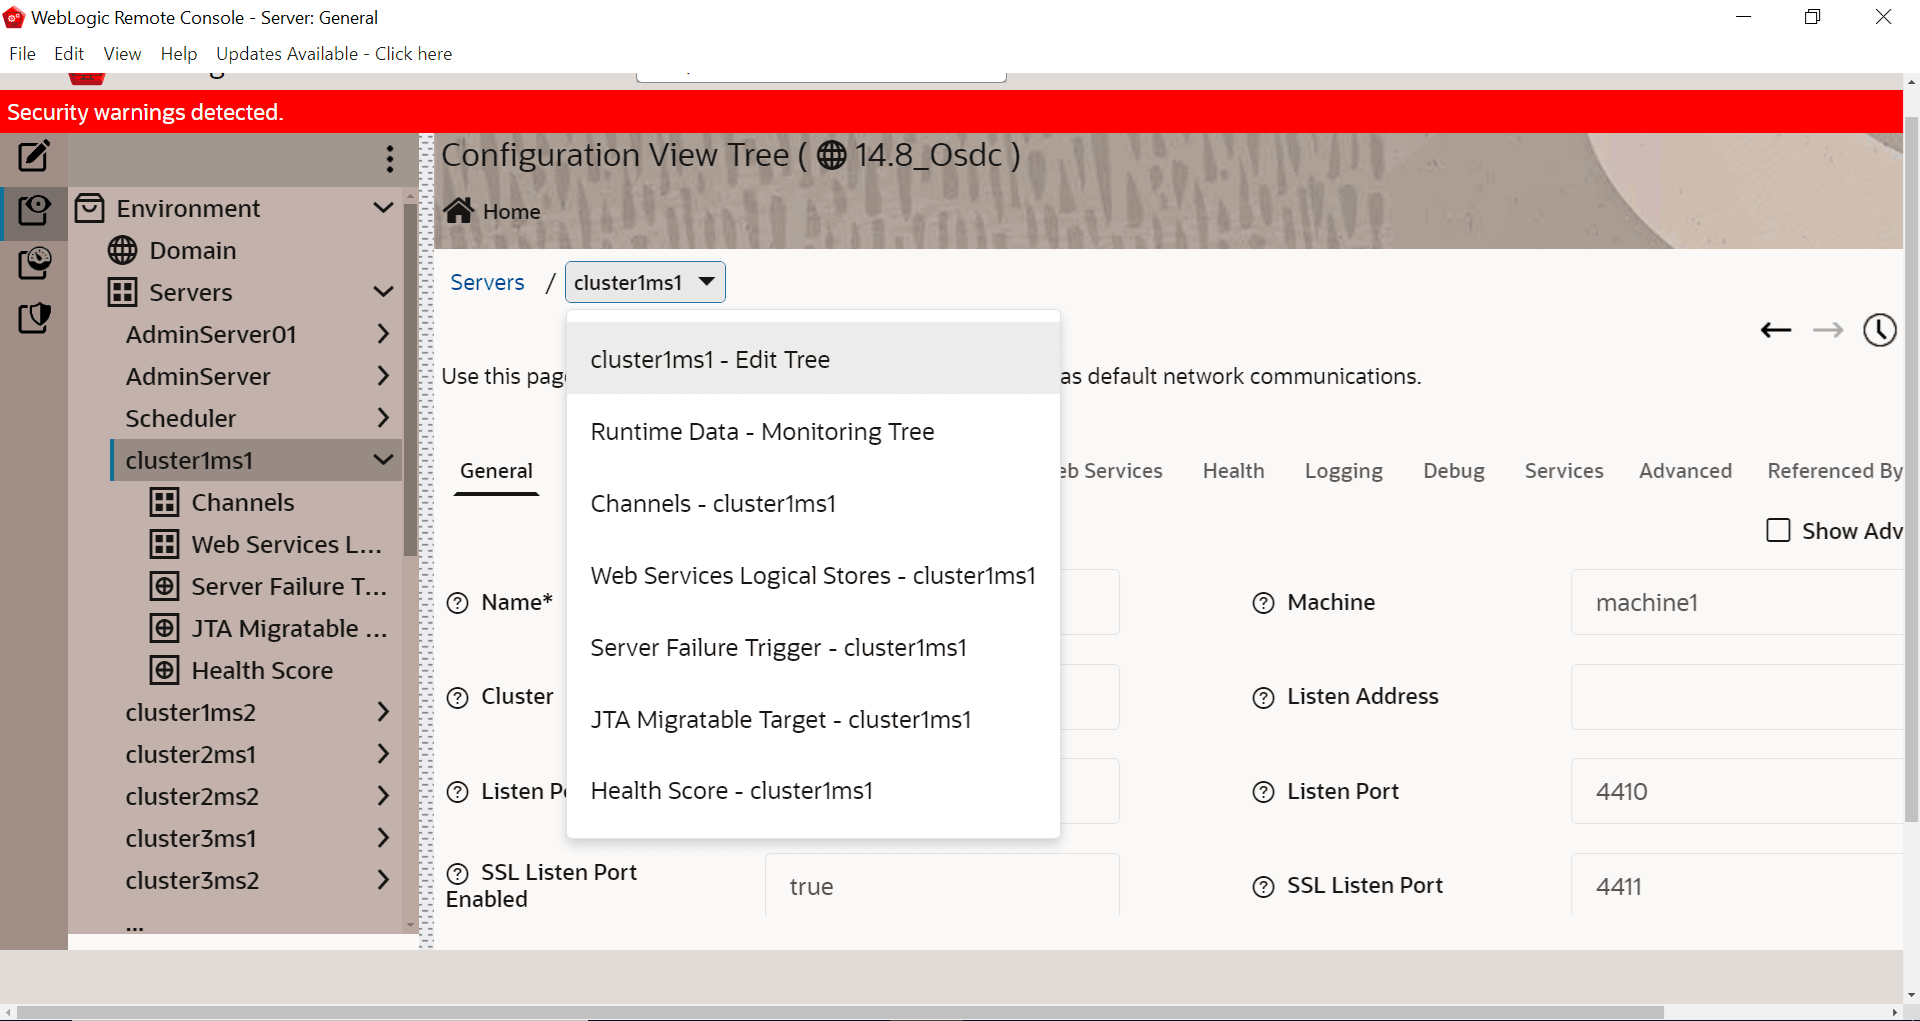The height and width of the screenshot is (1021, 1920).
Task: Click the Home house icon
Action: pos(459,211)
